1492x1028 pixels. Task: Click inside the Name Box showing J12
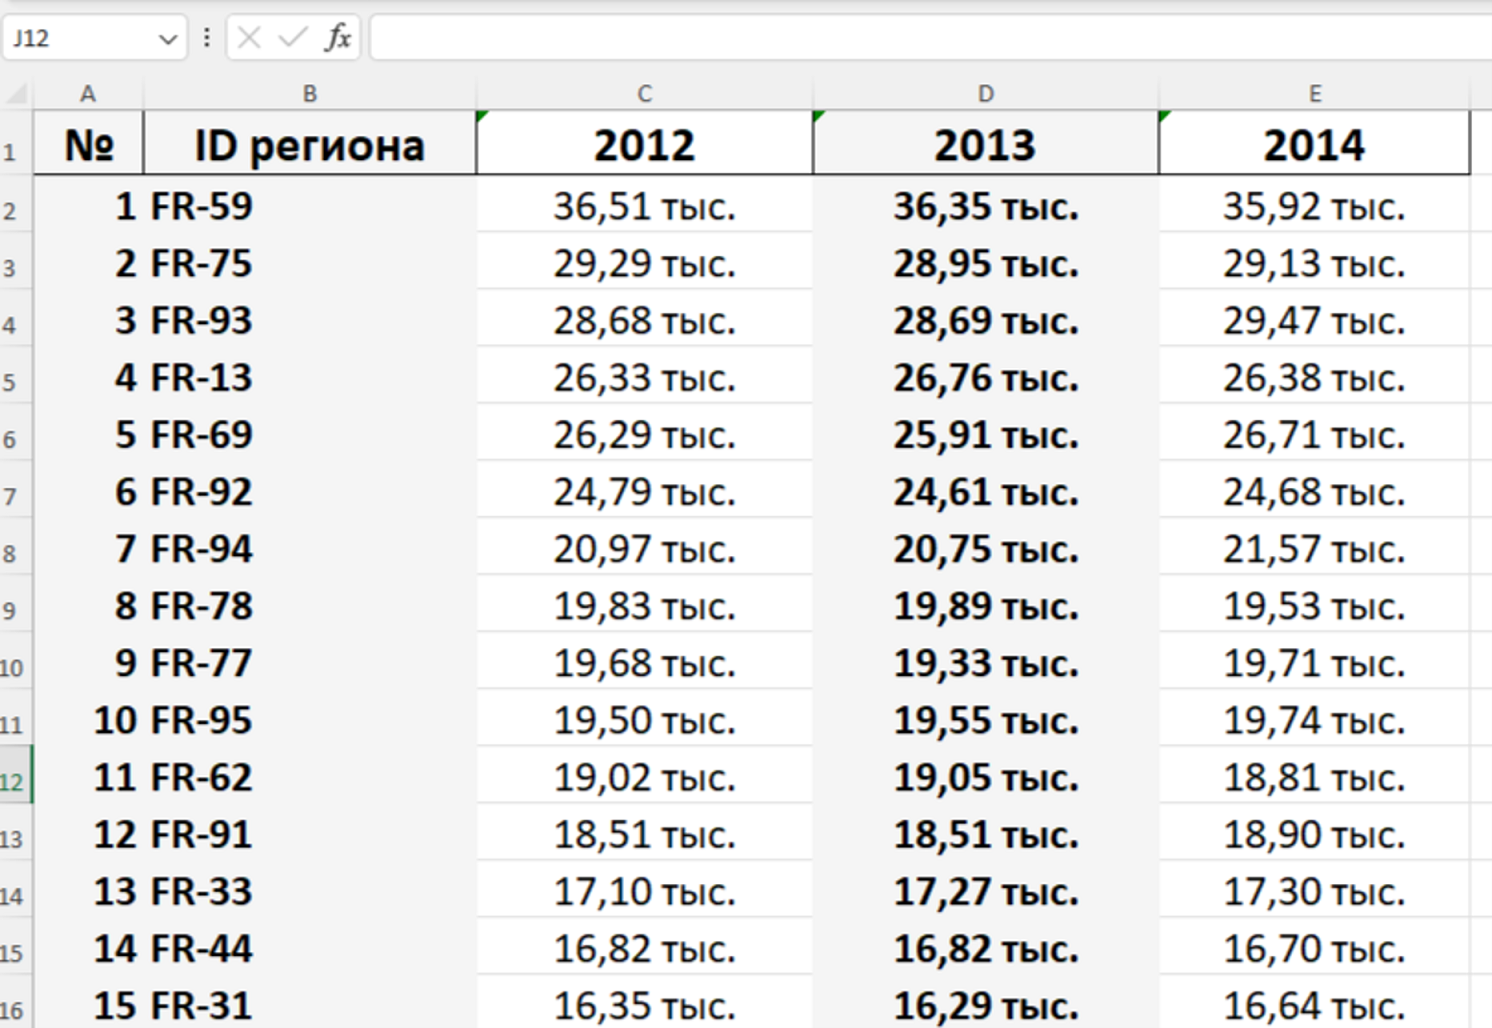click(x=80, y=38)
